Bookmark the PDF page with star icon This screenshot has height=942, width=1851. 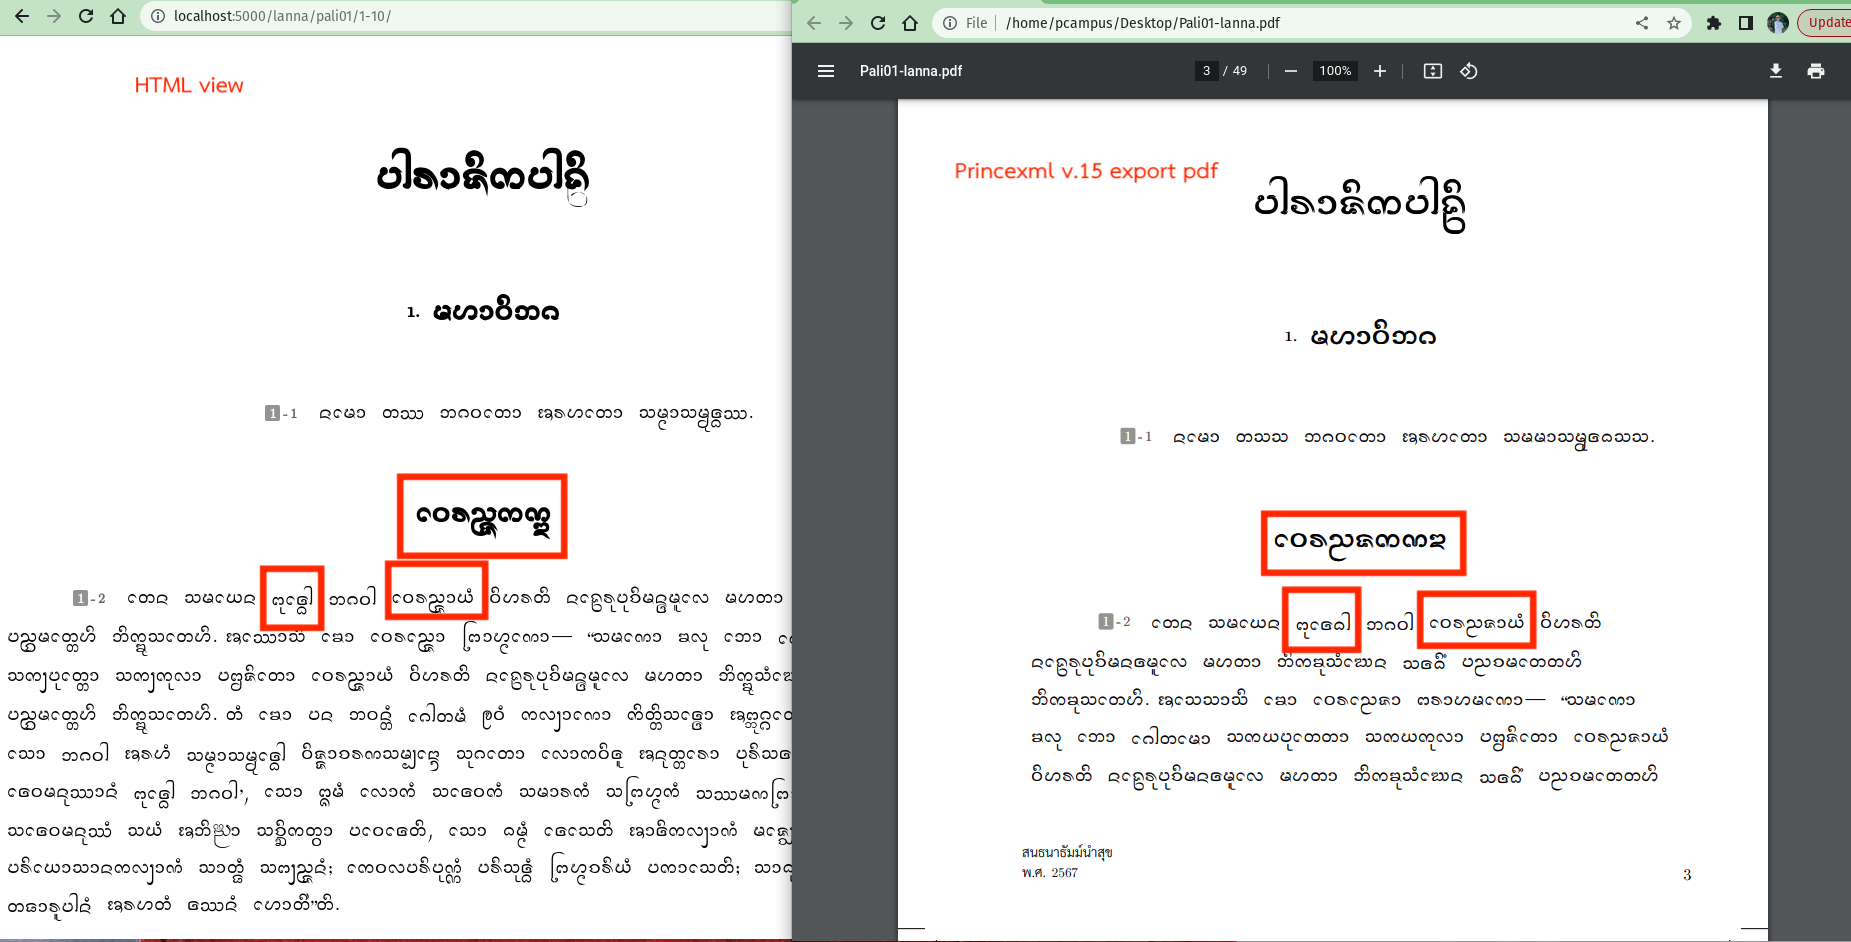pyautogui.click(x=1673, y=23)
